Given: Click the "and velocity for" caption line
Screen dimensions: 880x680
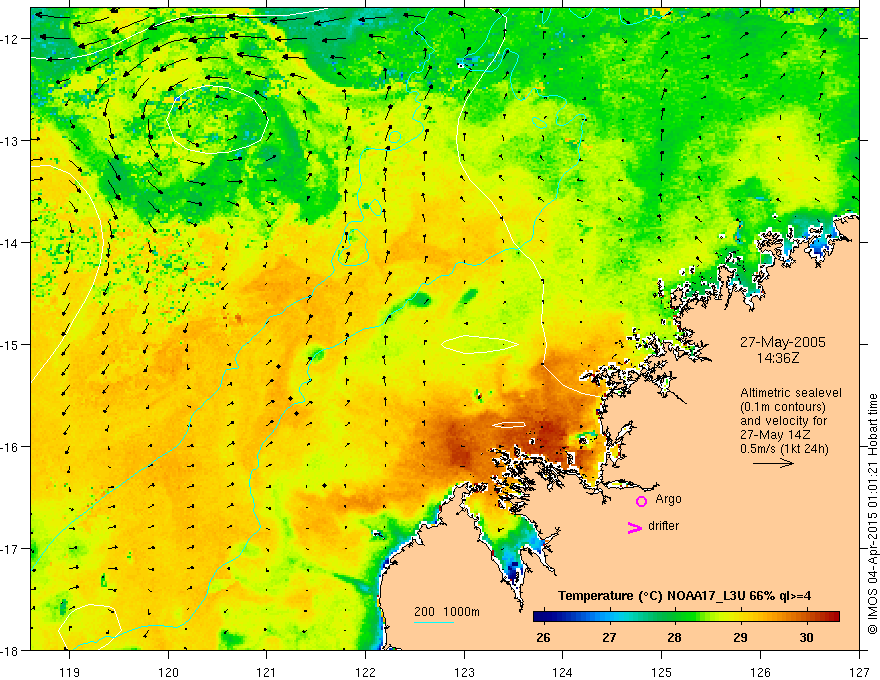Looking at the screenshot, I should tap(783, 421).
